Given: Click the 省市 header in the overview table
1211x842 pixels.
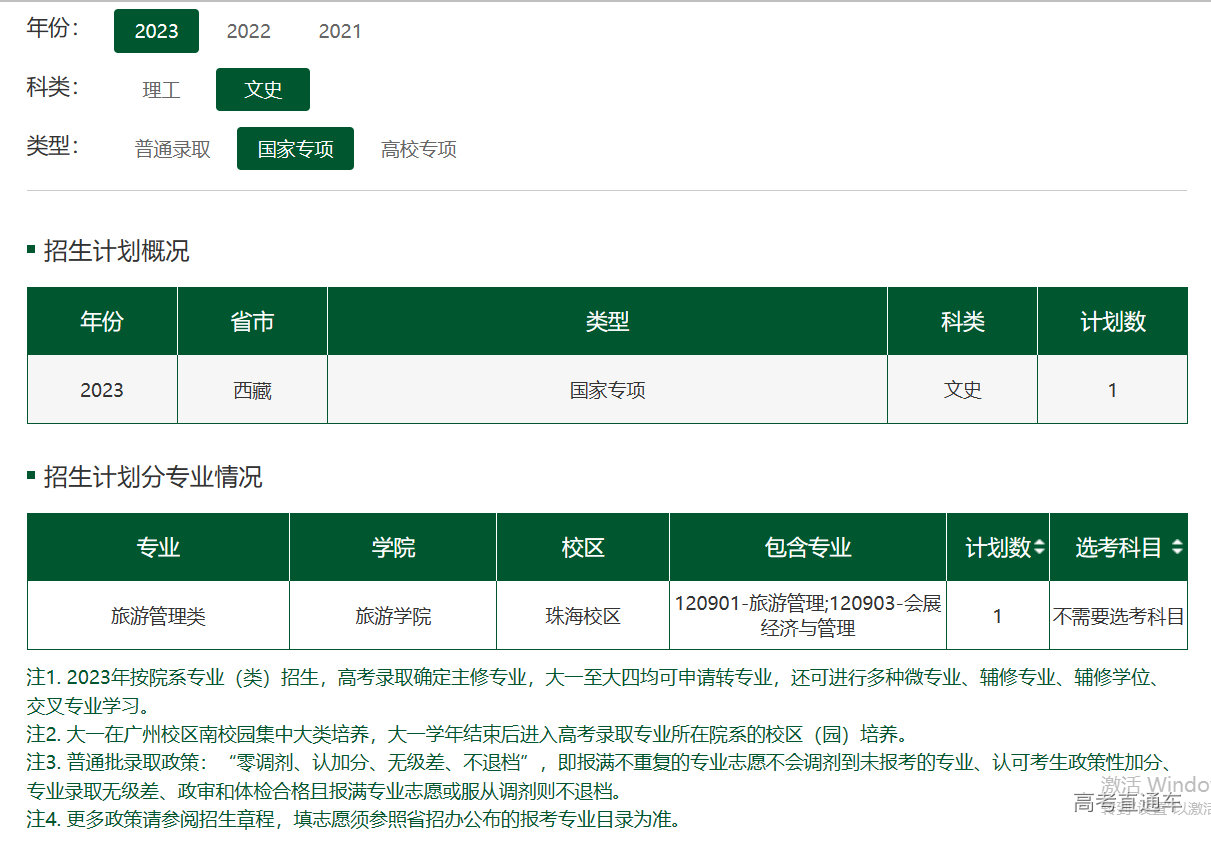Looking at the screenshot, I should 252,322.
